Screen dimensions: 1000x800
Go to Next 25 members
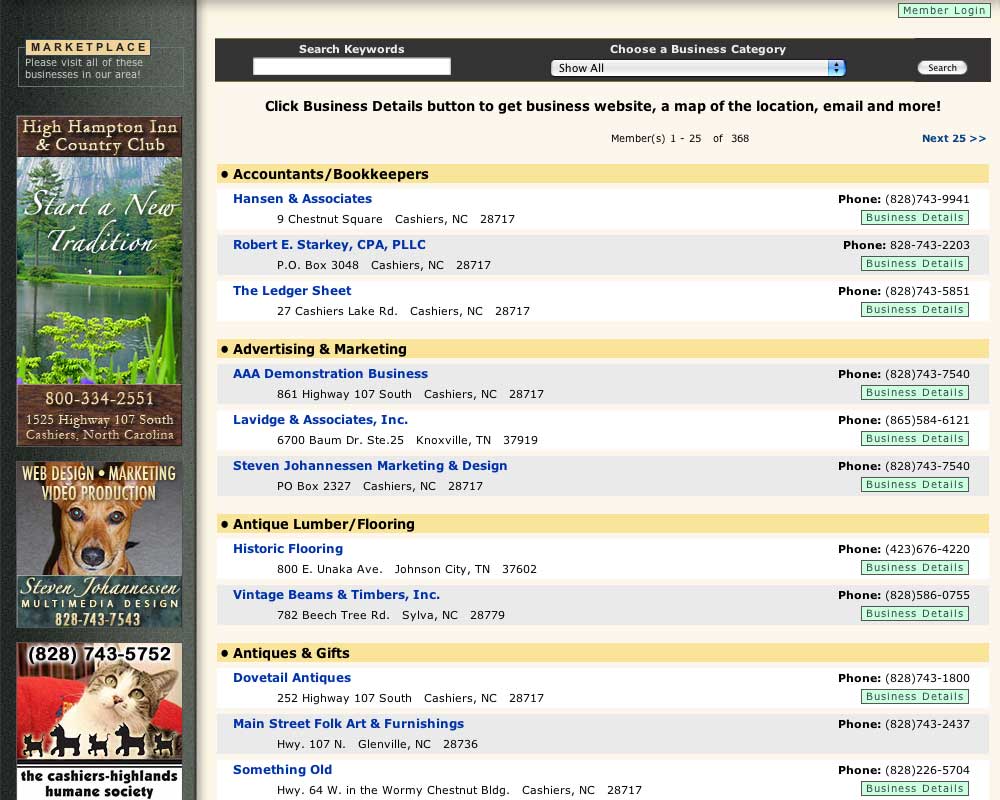pyautogui.click(x=953, y=138)
